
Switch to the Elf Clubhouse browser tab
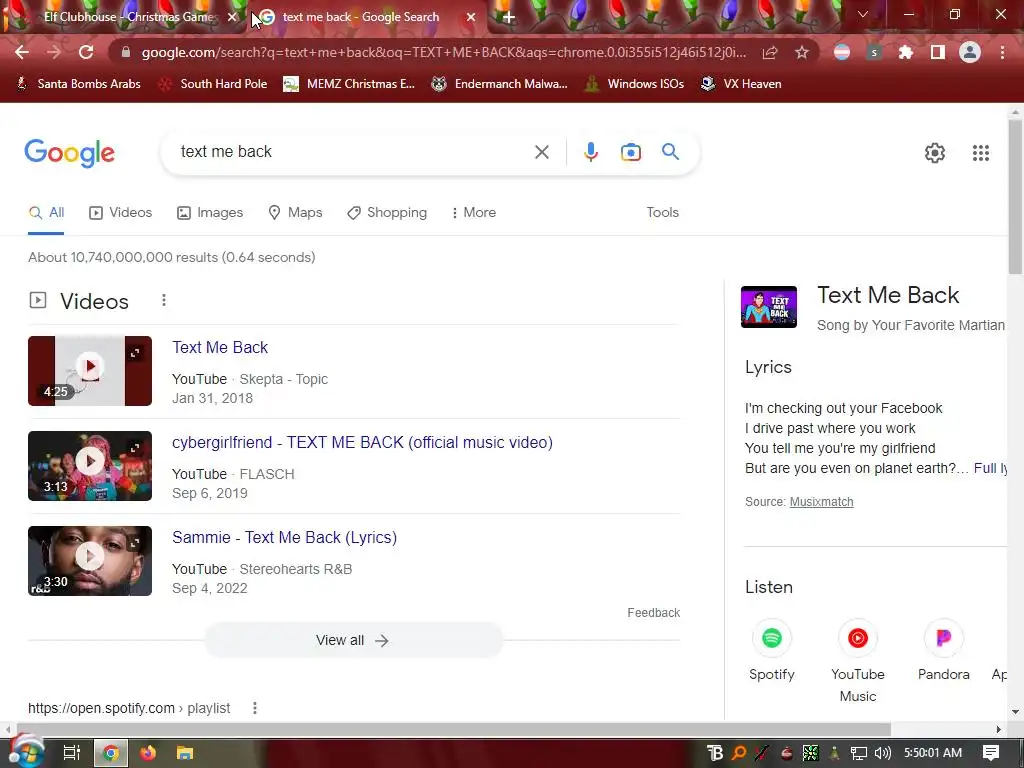[x=129, y=17]
